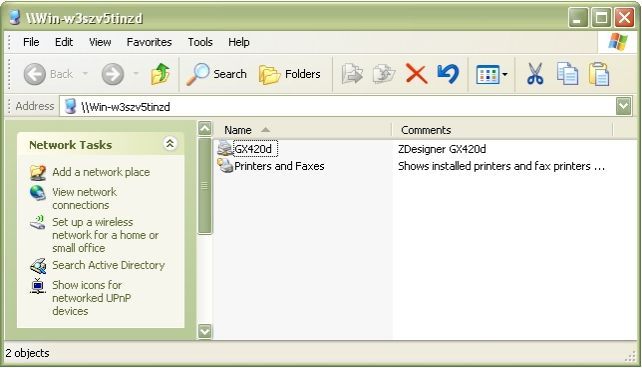
Task: Click the Move To toolbar icon
Action: 352,74
